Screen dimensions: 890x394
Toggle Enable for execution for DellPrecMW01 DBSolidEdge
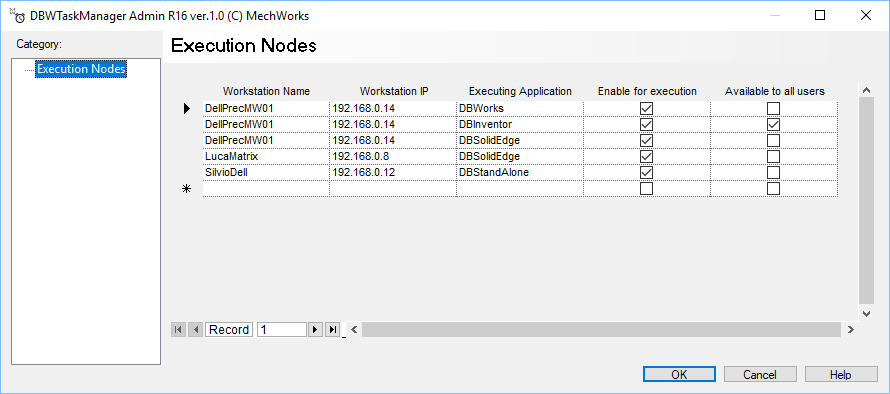coord(646,140)
